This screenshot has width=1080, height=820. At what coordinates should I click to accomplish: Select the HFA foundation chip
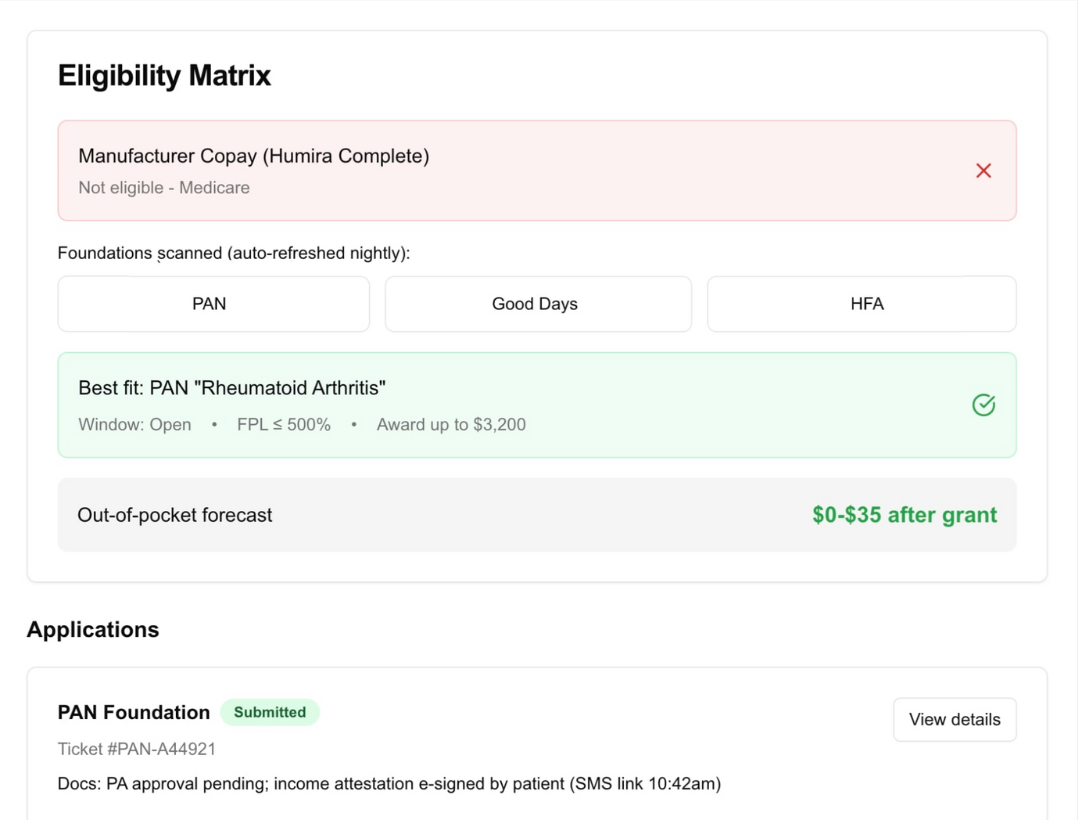pyautogui.click(x=862, y=304)
